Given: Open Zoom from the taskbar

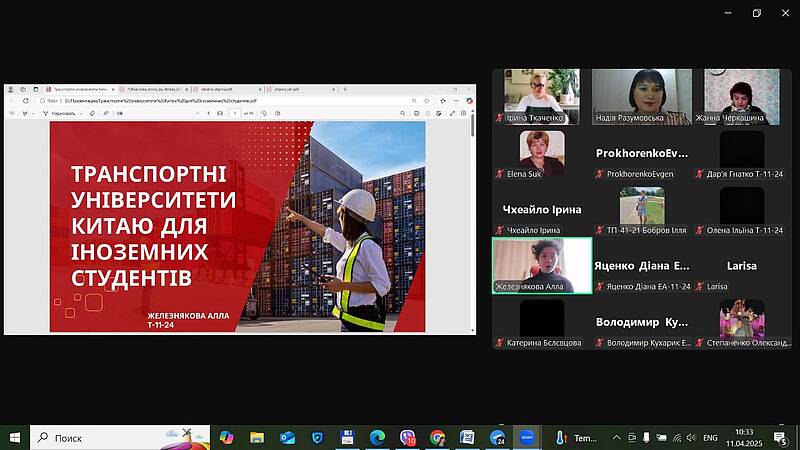Looking at the screenshot, I should click(x=527, y=438).
